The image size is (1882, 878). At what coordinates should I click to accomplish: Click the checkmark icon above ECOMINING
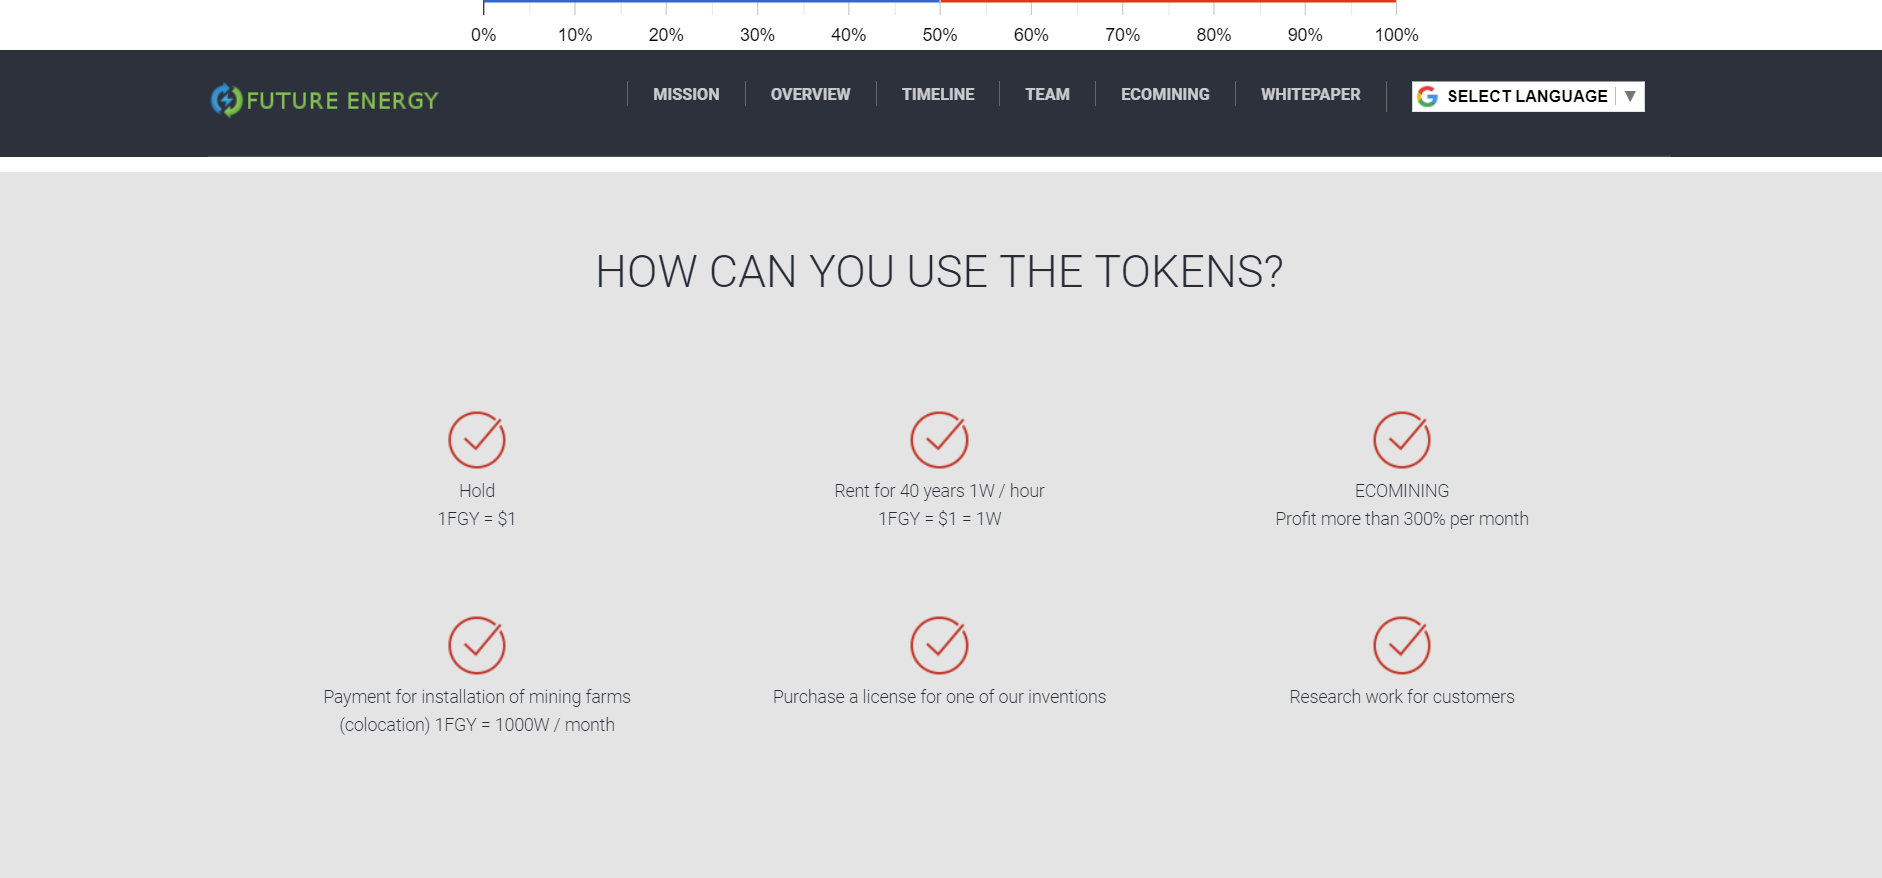(x=1402, y=439)
